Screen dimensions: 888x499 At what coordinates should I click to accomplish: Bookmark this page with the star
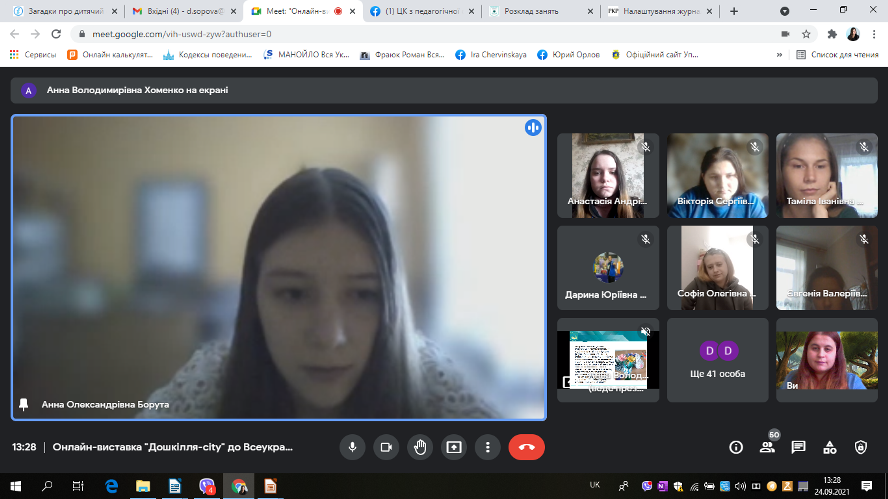click(806, 34)
